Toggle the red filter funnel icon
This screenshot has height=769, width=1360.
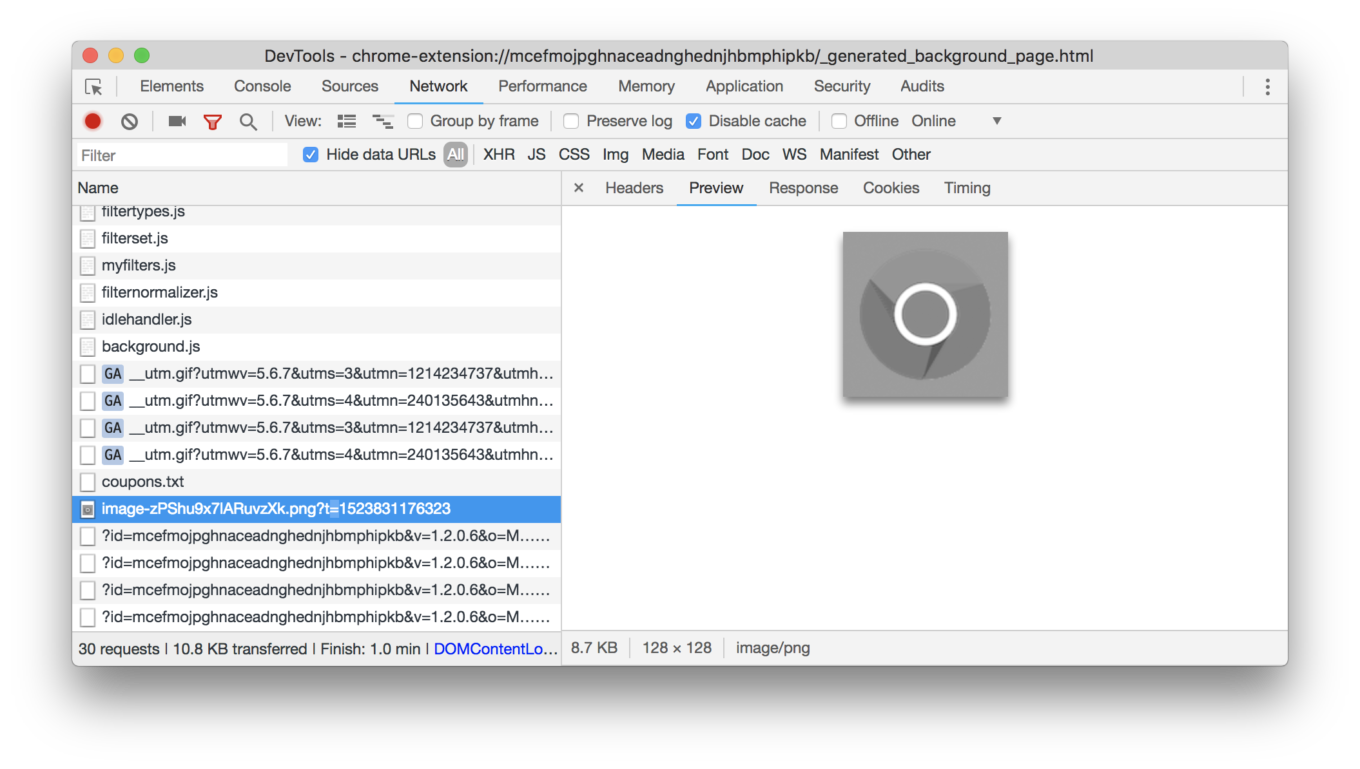[212, 121]
